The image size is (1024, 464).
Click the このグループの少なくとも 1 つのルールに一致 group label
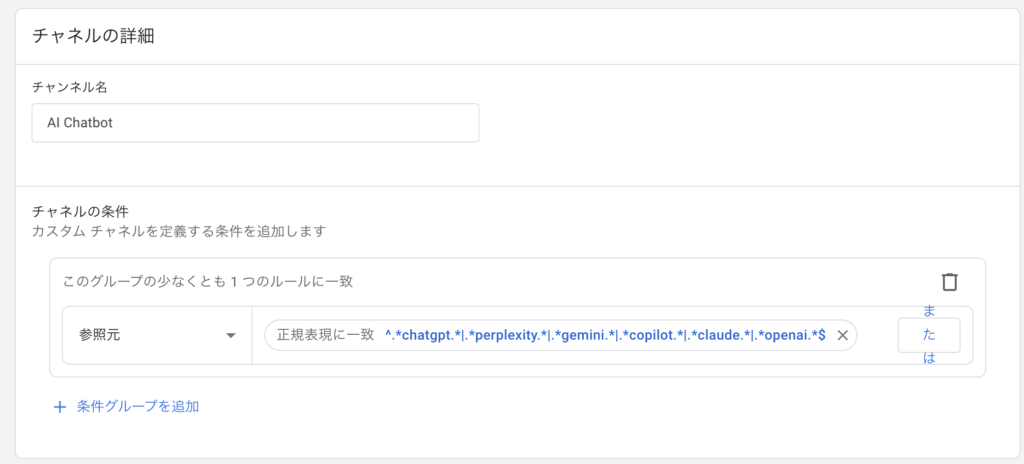click(x=207, y=282)
